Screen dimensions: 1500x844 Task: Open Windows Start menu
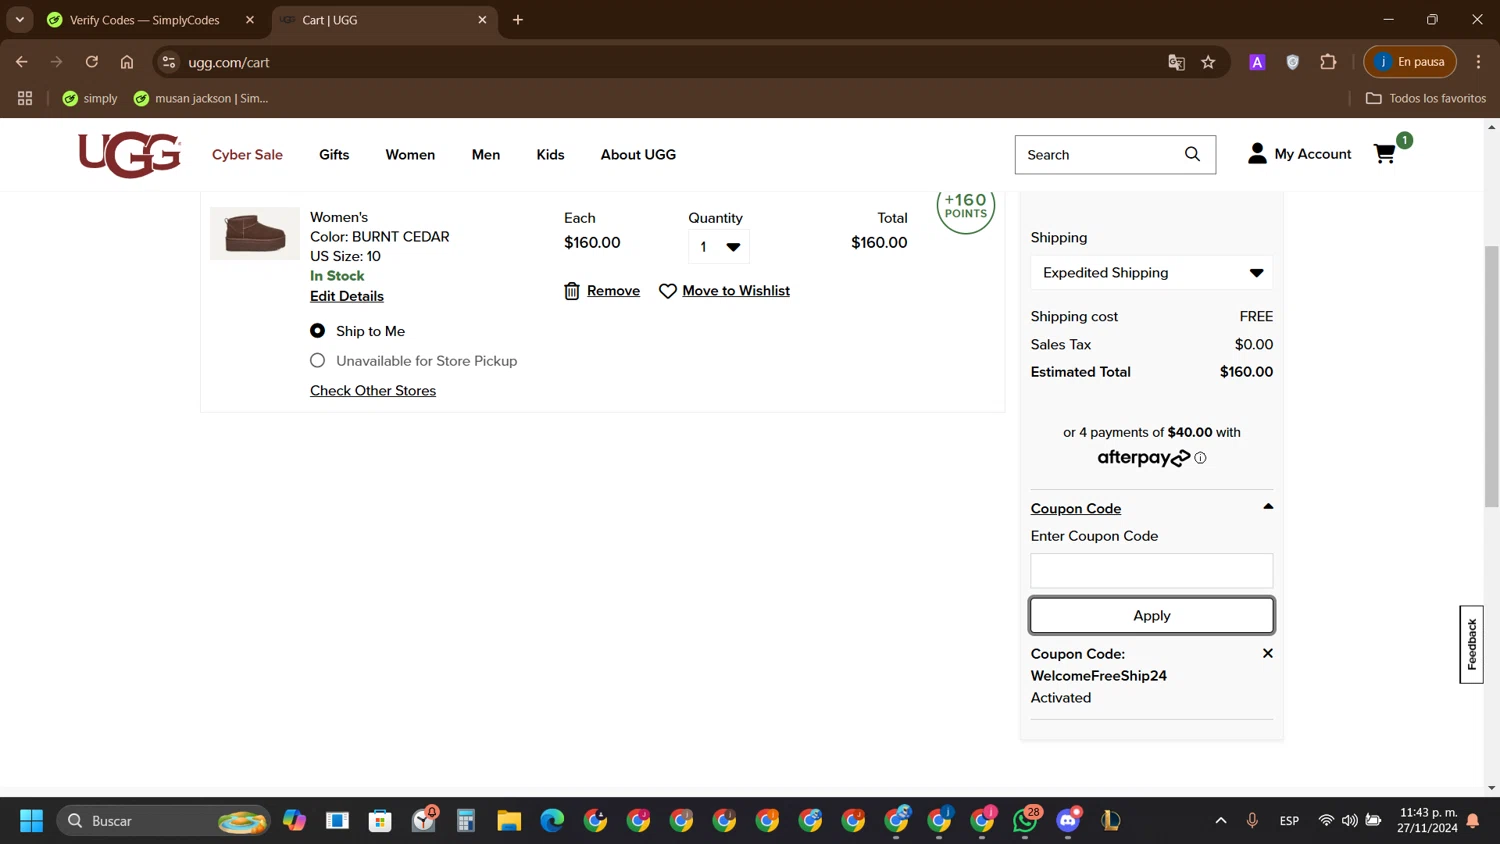tap(31, 821)
